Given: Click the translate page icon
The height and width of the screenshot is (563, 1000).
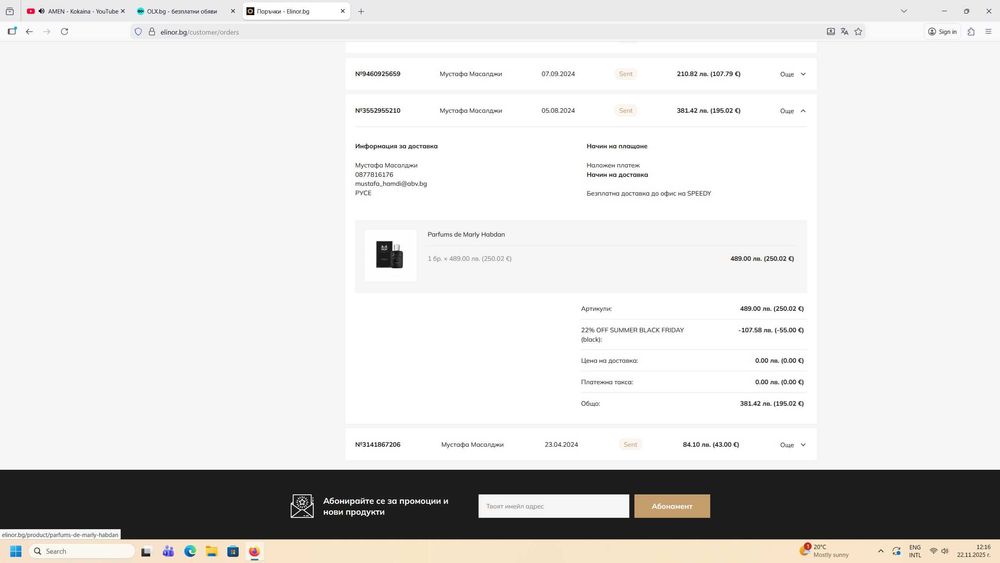Looking at the screenshot, I should tap(844, 31).
